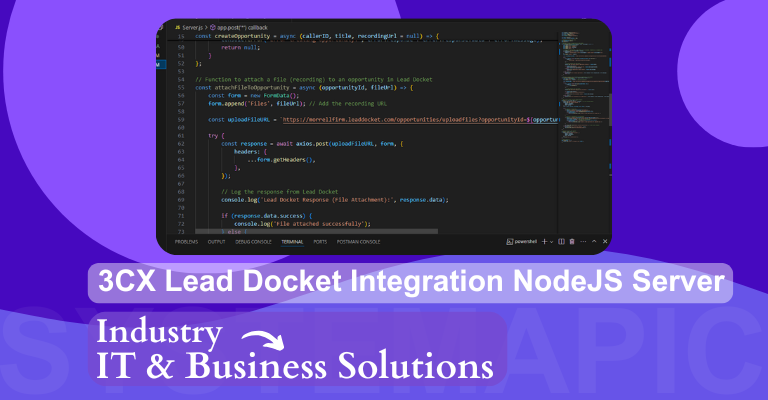Click the 'IT & Business Solutions' text
The height and width of the screenshot is (400, 768).
(x=294, y=366)
